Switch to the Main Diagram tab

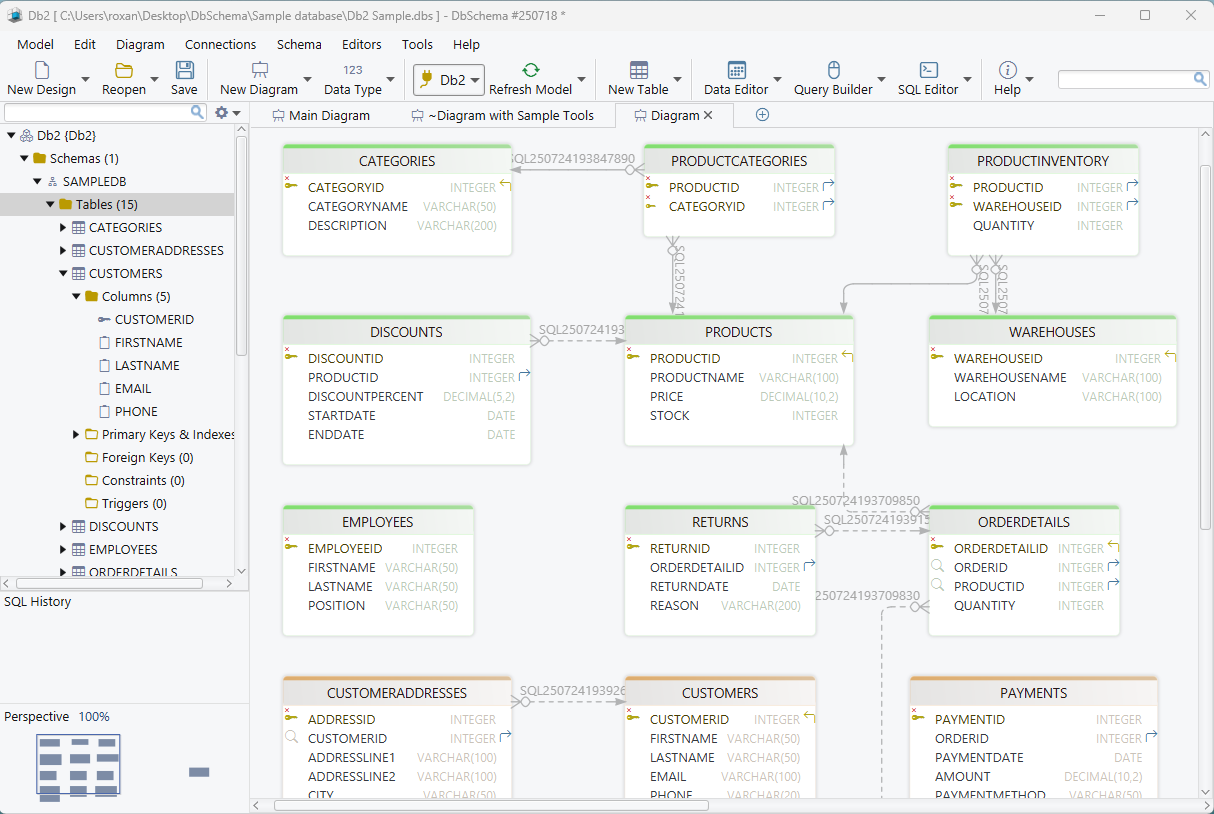pos(320,115)
